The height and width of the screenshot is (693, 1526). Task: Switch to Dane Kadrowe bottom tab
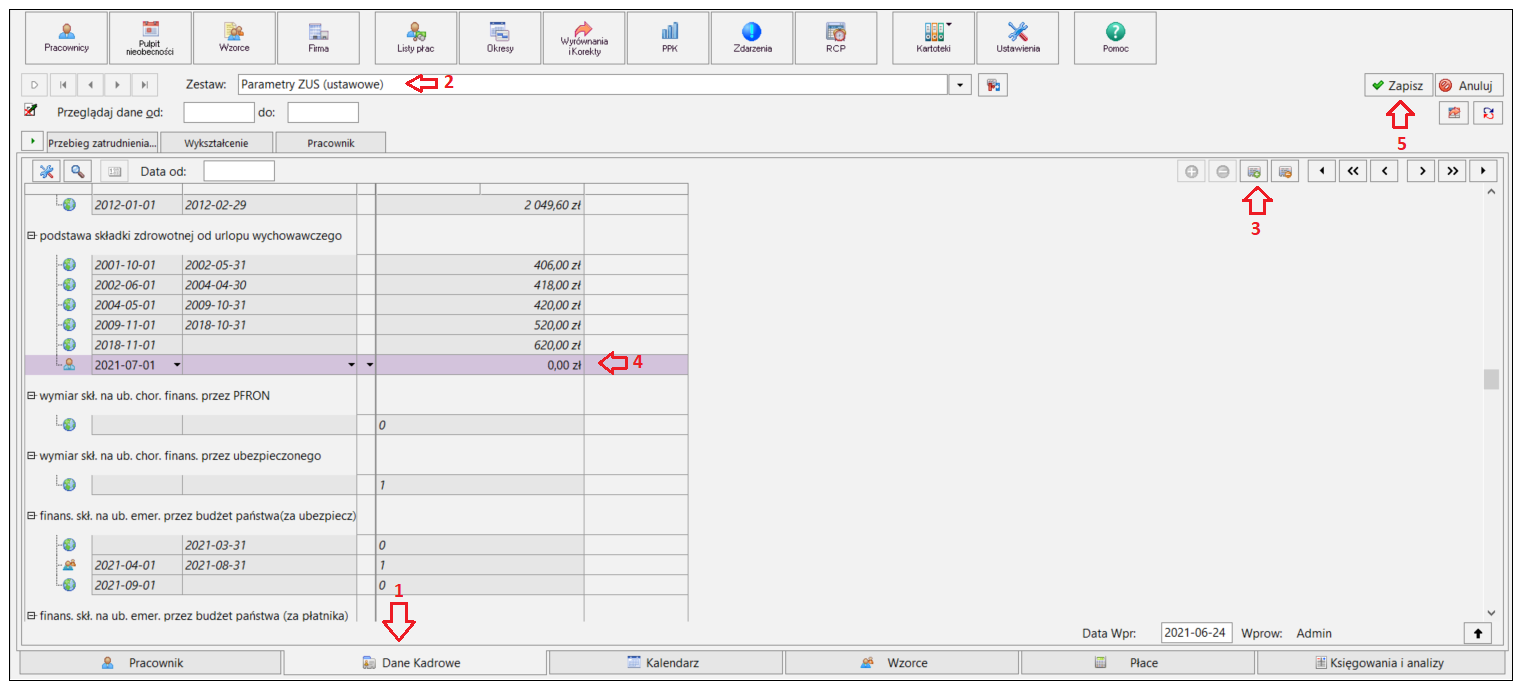[x=415, y=662]
